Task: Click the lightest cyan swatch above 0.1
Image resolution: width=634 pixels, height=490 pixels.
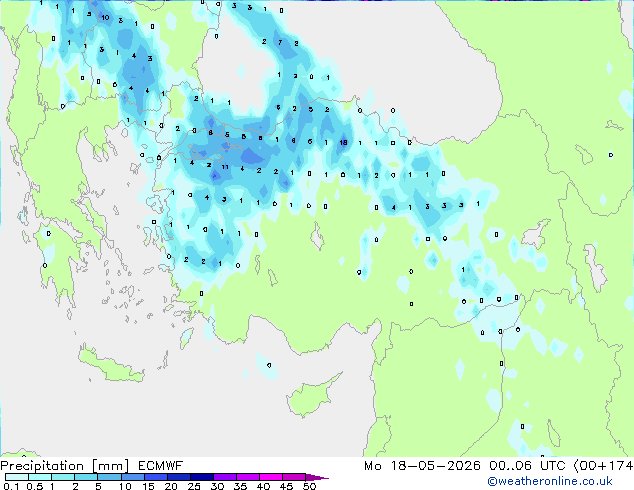Action: click(x=17, y=477)
